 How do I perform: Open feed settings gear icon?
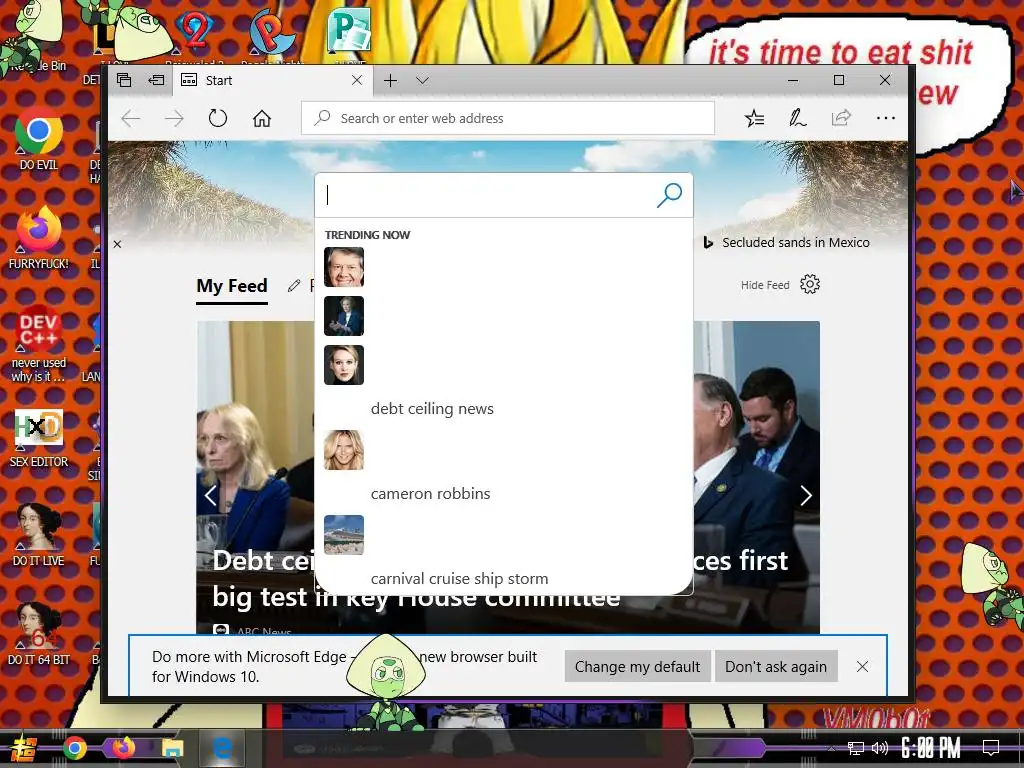point(810,284)
